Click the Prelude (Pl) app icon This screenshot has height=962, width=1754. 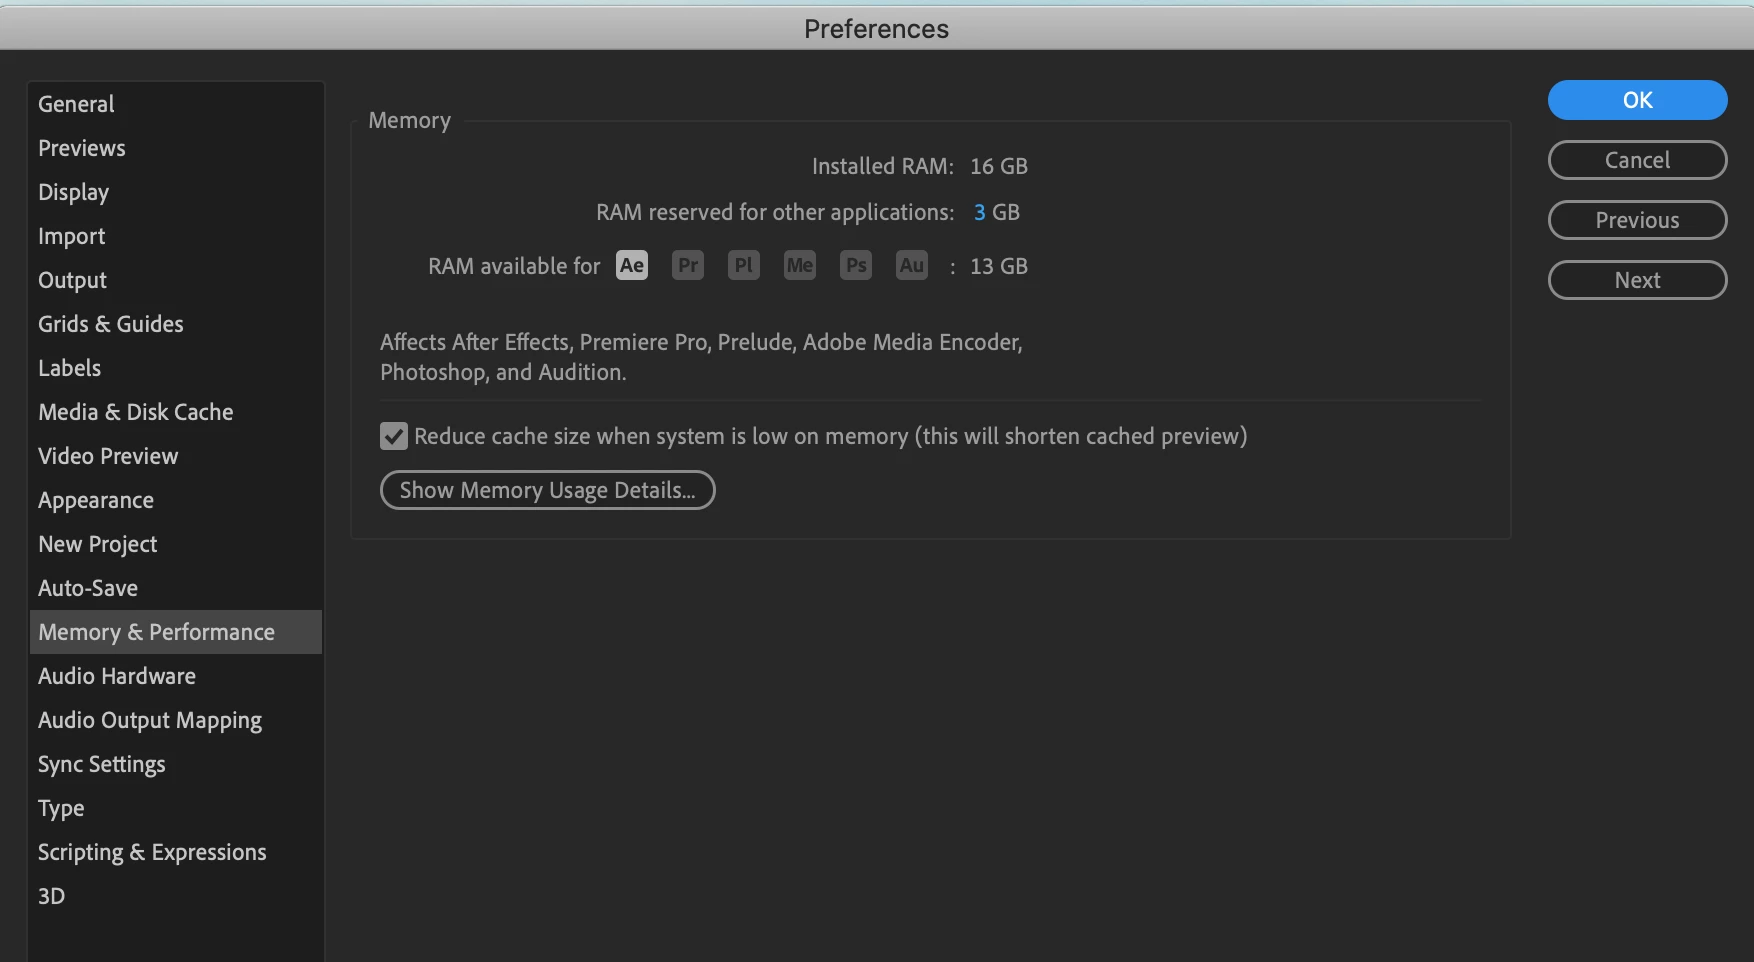744,265
